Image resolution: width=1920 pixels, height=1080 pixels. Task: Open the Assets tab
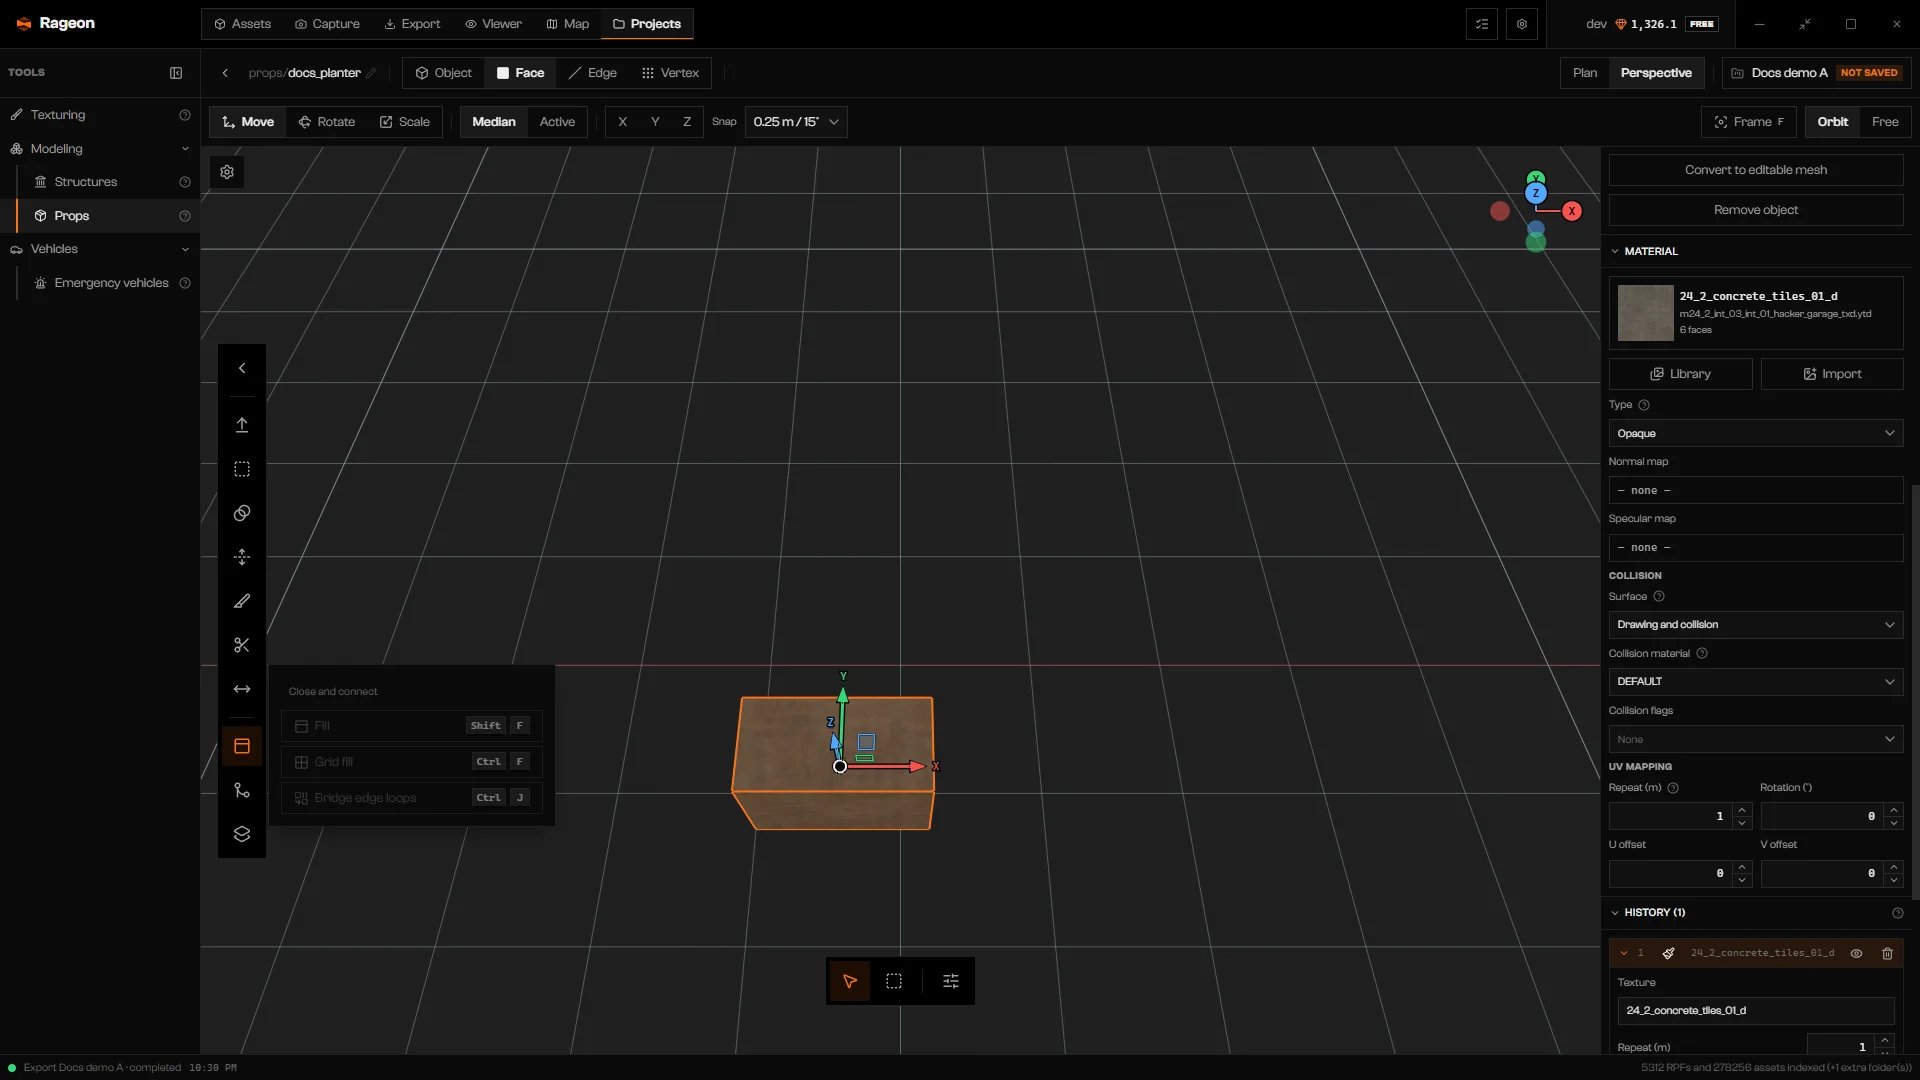[242, 24]
